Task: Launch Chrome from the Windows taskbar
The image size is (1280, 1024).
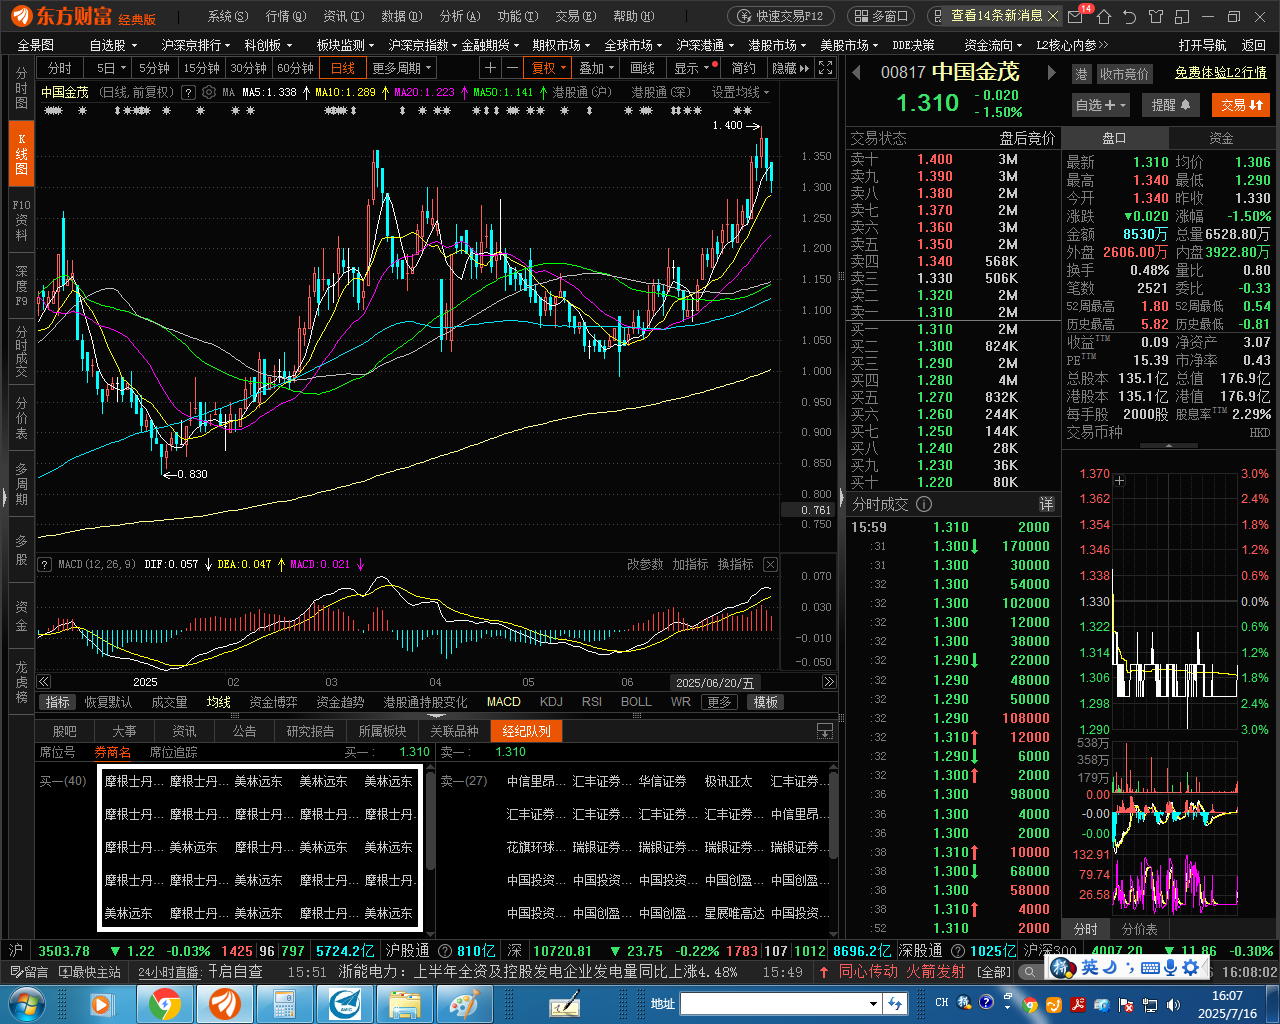Action: tap(163, 1003)
